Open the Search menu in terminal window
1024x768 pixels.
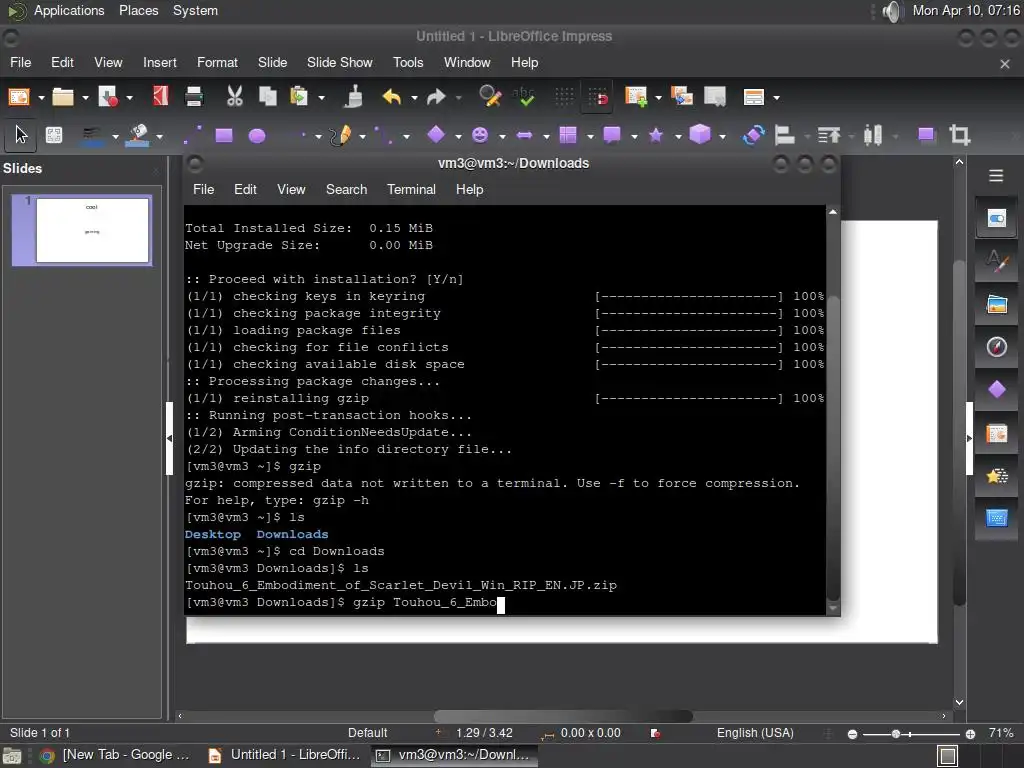(346, 189)
